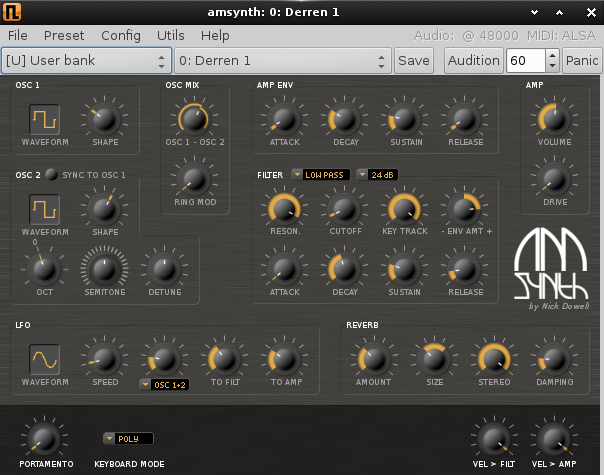Open the Utils menu
604x475 pixels.
tap(171, 35)
